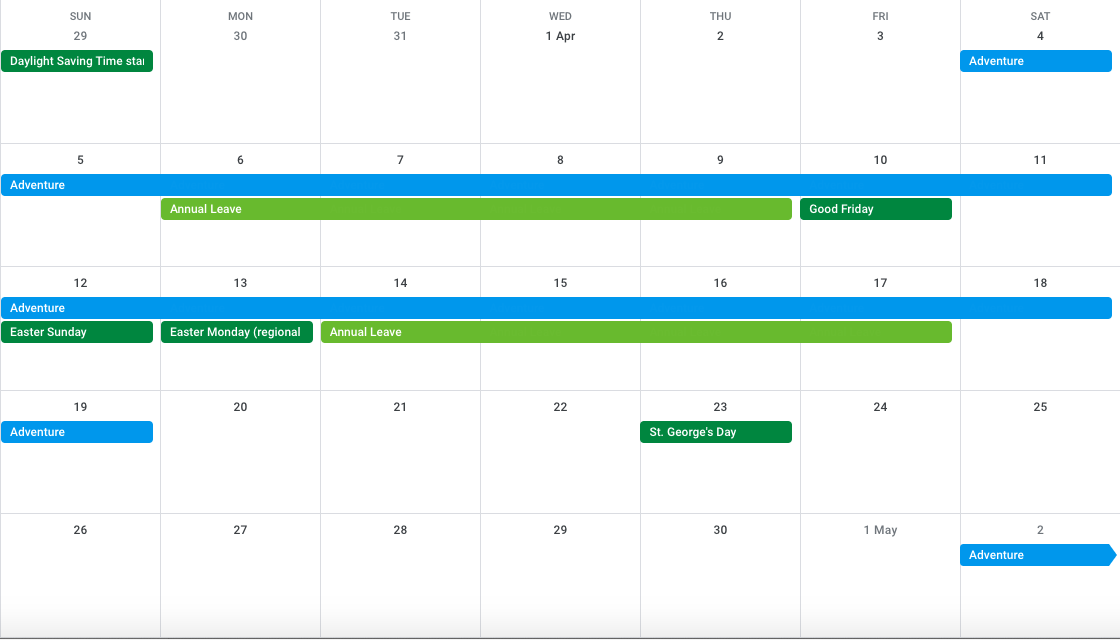Select date 31 in the Tuesday column
Screen dimensions: 1120x640
400,36
